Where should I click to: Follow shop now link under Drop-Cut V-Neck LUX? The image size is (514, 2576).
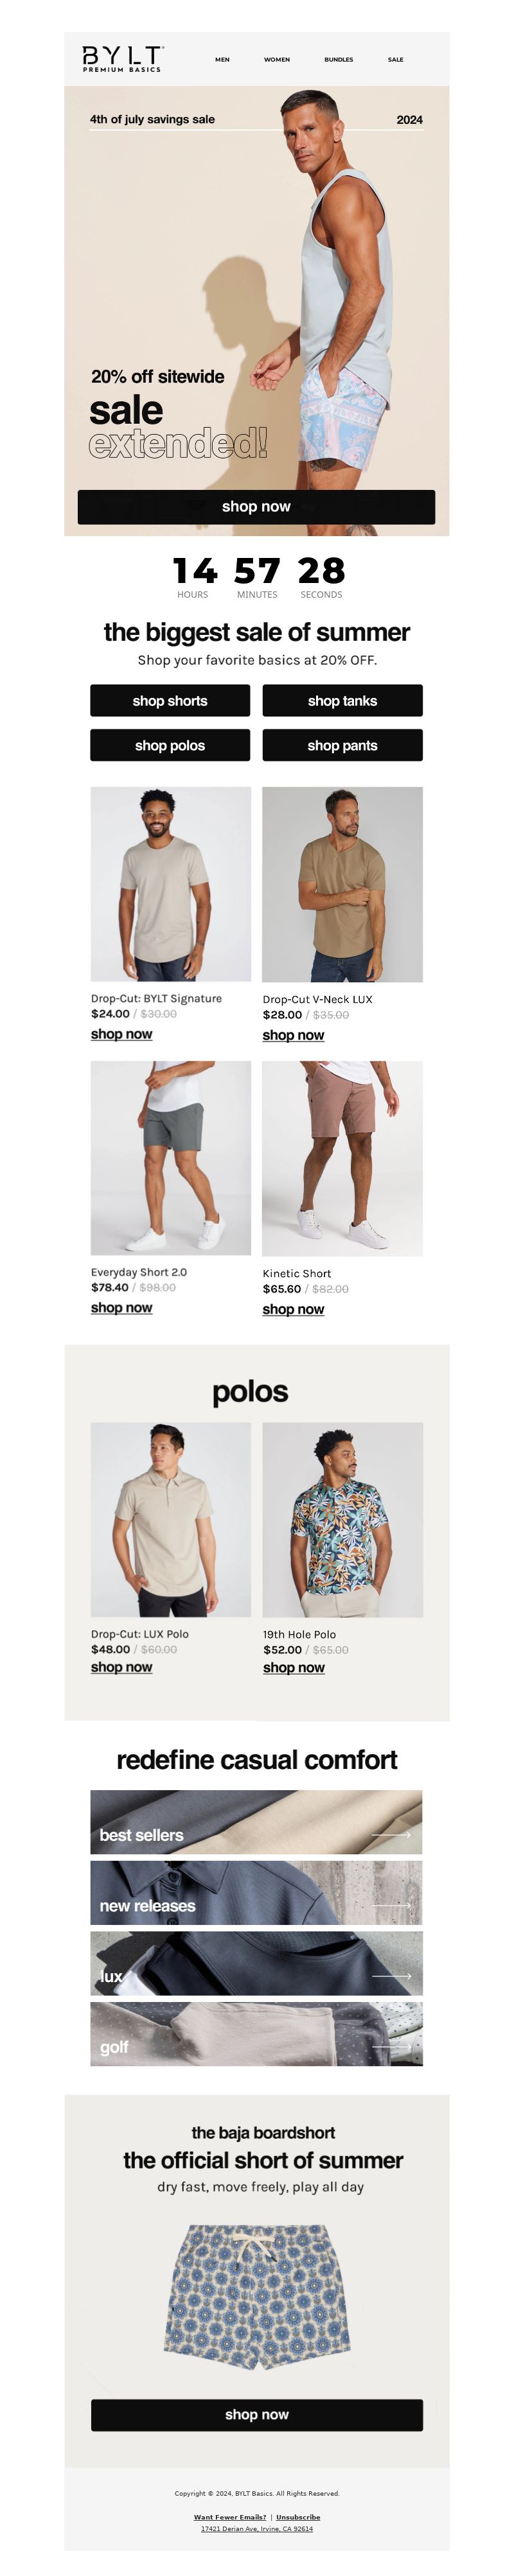click(293, 1035)
